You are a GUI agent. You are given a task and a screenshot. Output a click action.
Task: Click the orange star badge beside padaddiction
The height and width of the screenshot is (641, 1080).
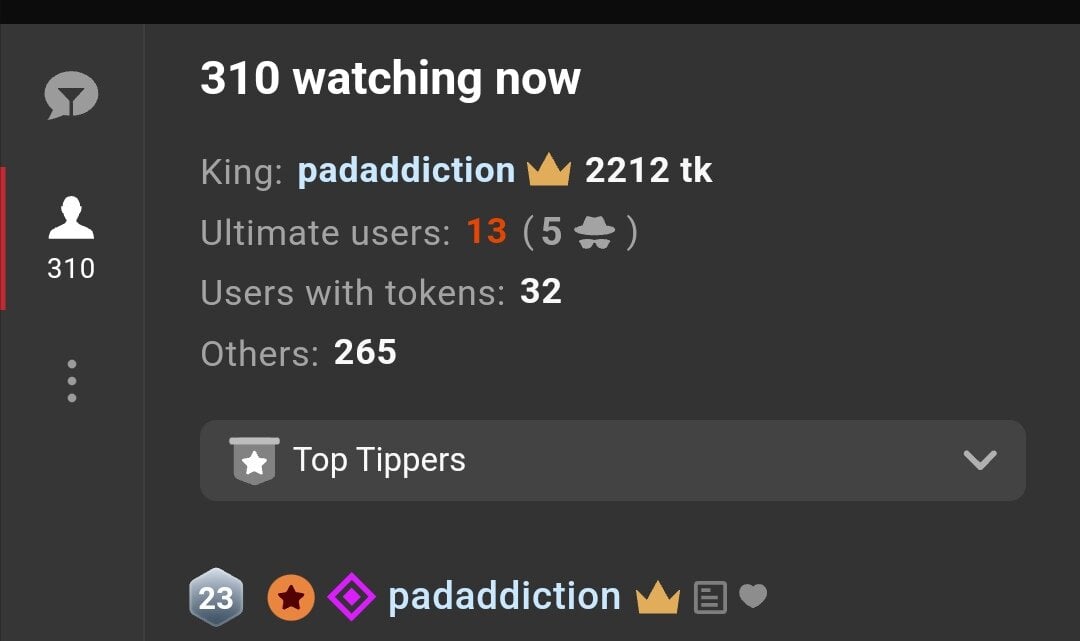[x=291, y=598]
